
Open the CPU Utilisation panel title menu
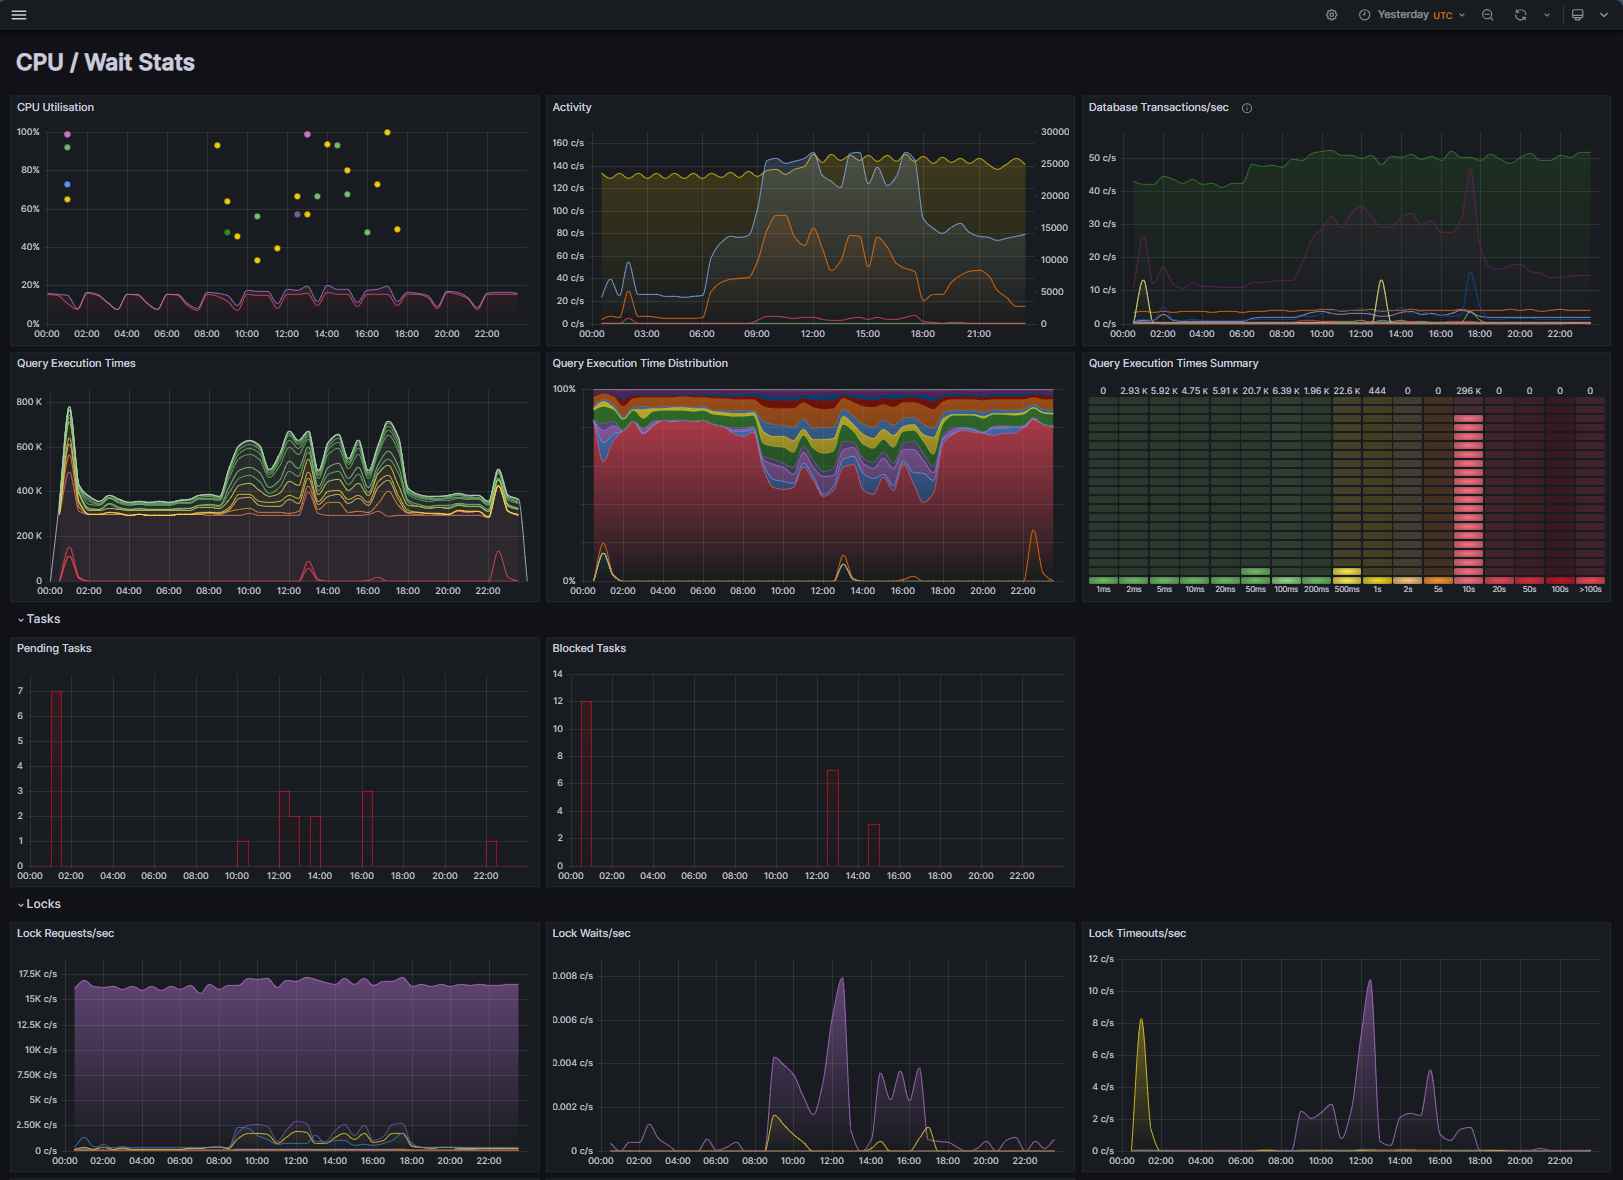(x=55, y=107)
